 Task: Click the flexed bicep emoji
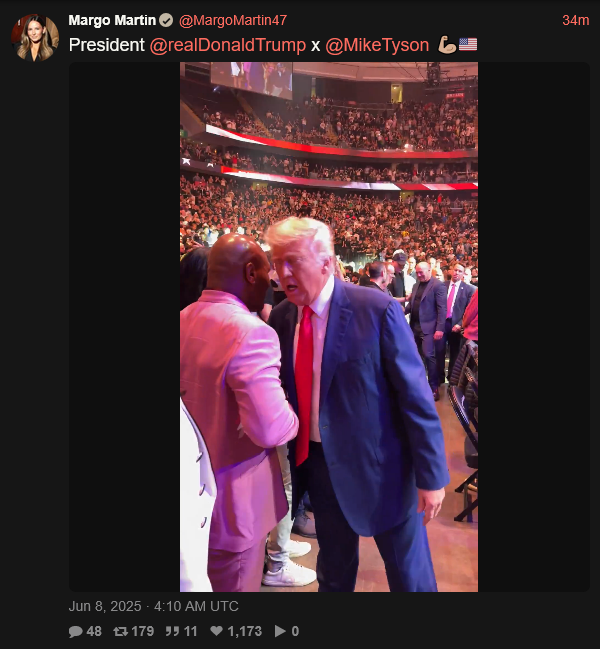pyautogui.click(x=447, y=44)
